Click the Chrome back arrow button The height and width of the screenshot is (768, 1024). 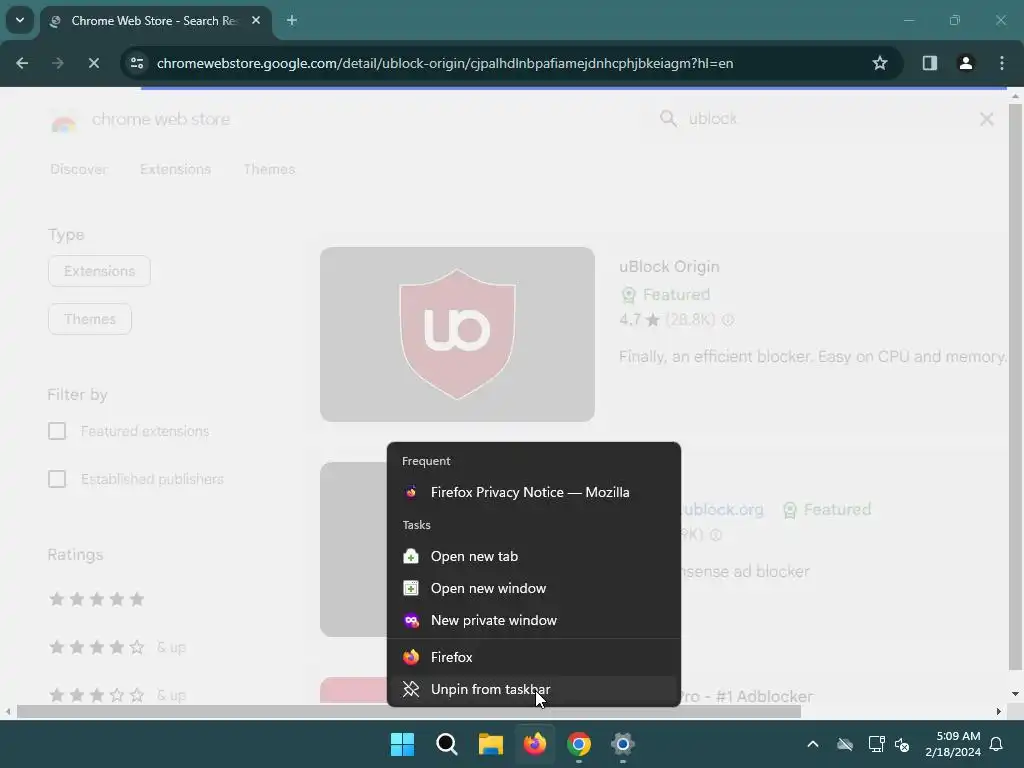click(x=22, y=63)
